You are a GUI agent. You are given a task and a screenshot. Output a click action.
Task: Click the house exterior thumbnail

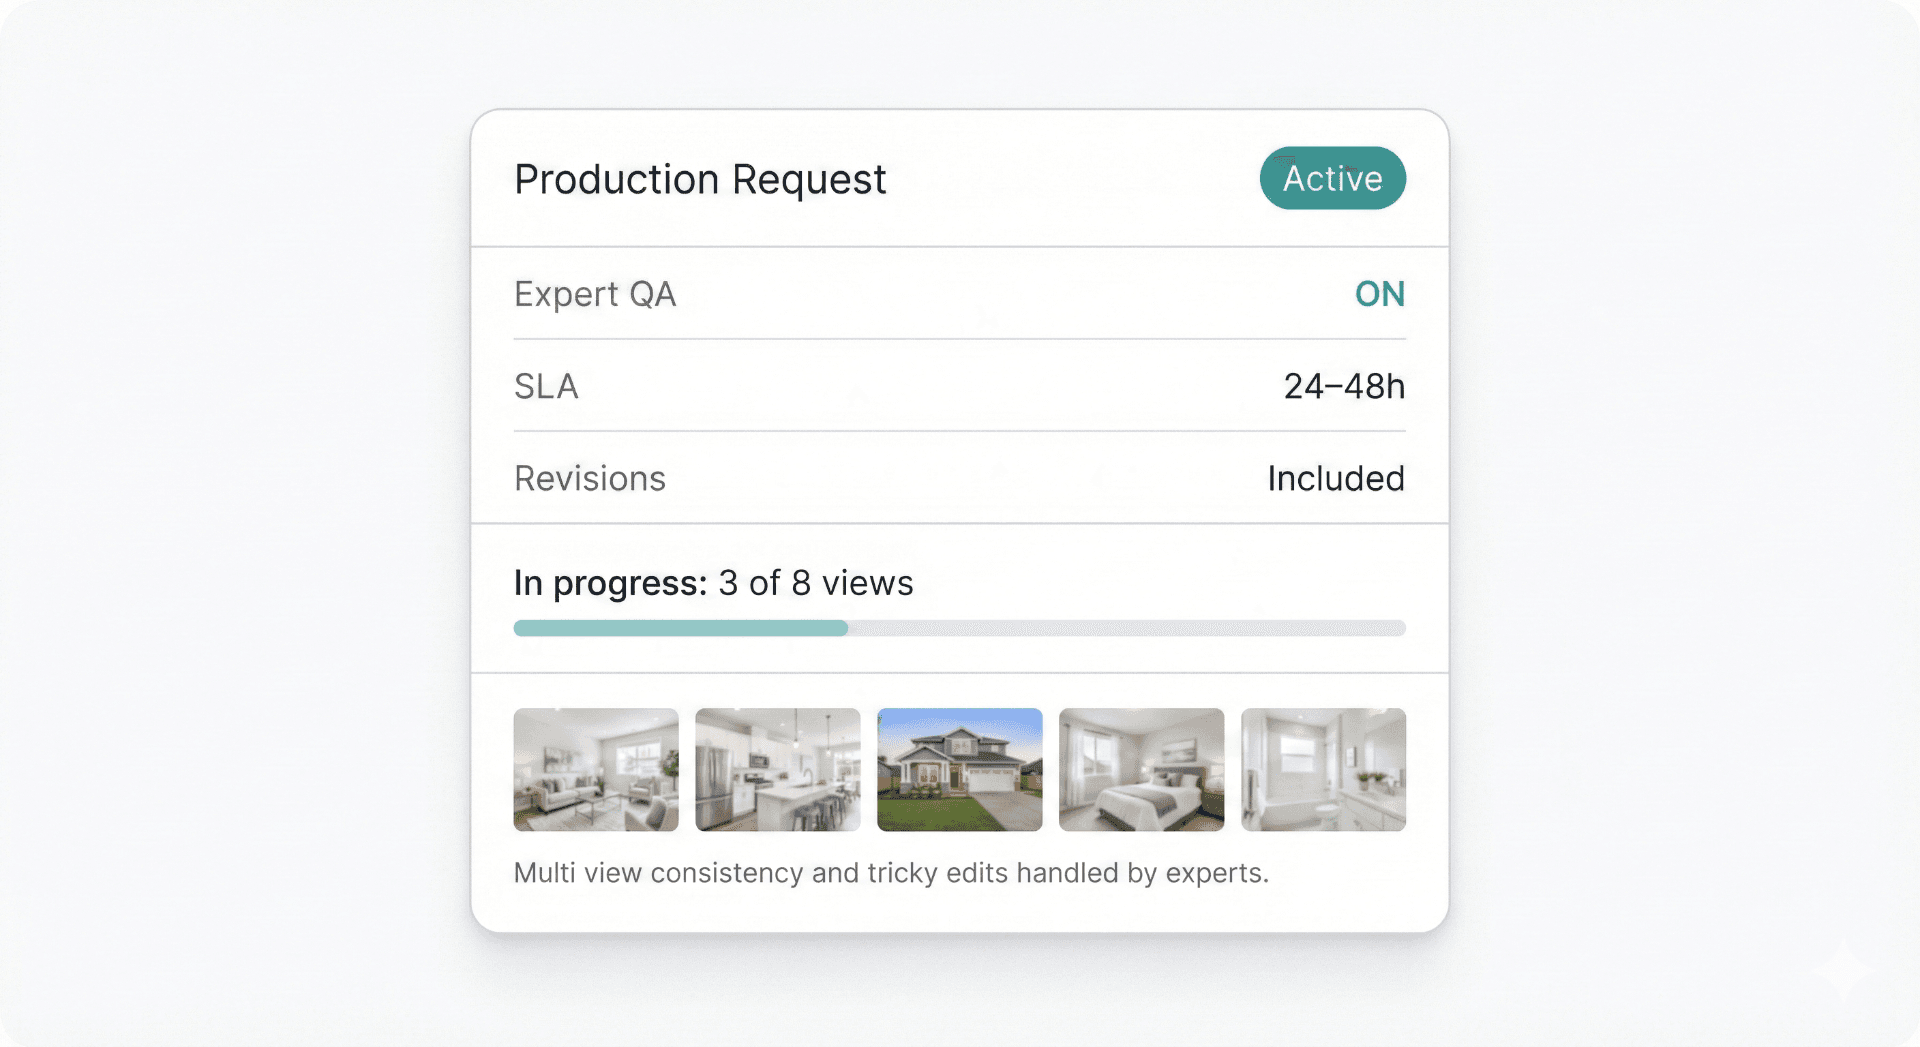(x=959, y=769)
